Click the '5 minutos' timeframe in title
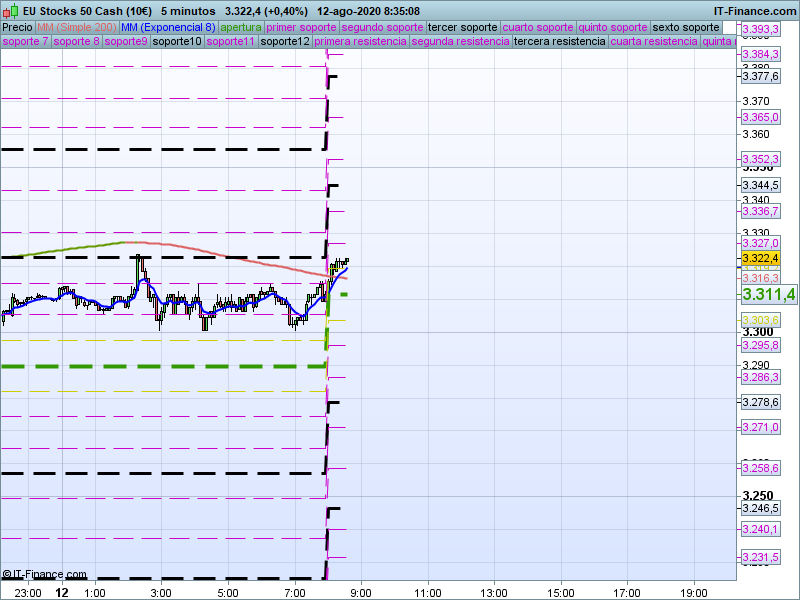Viewport: 800px width, 600px height. [188, 11]
